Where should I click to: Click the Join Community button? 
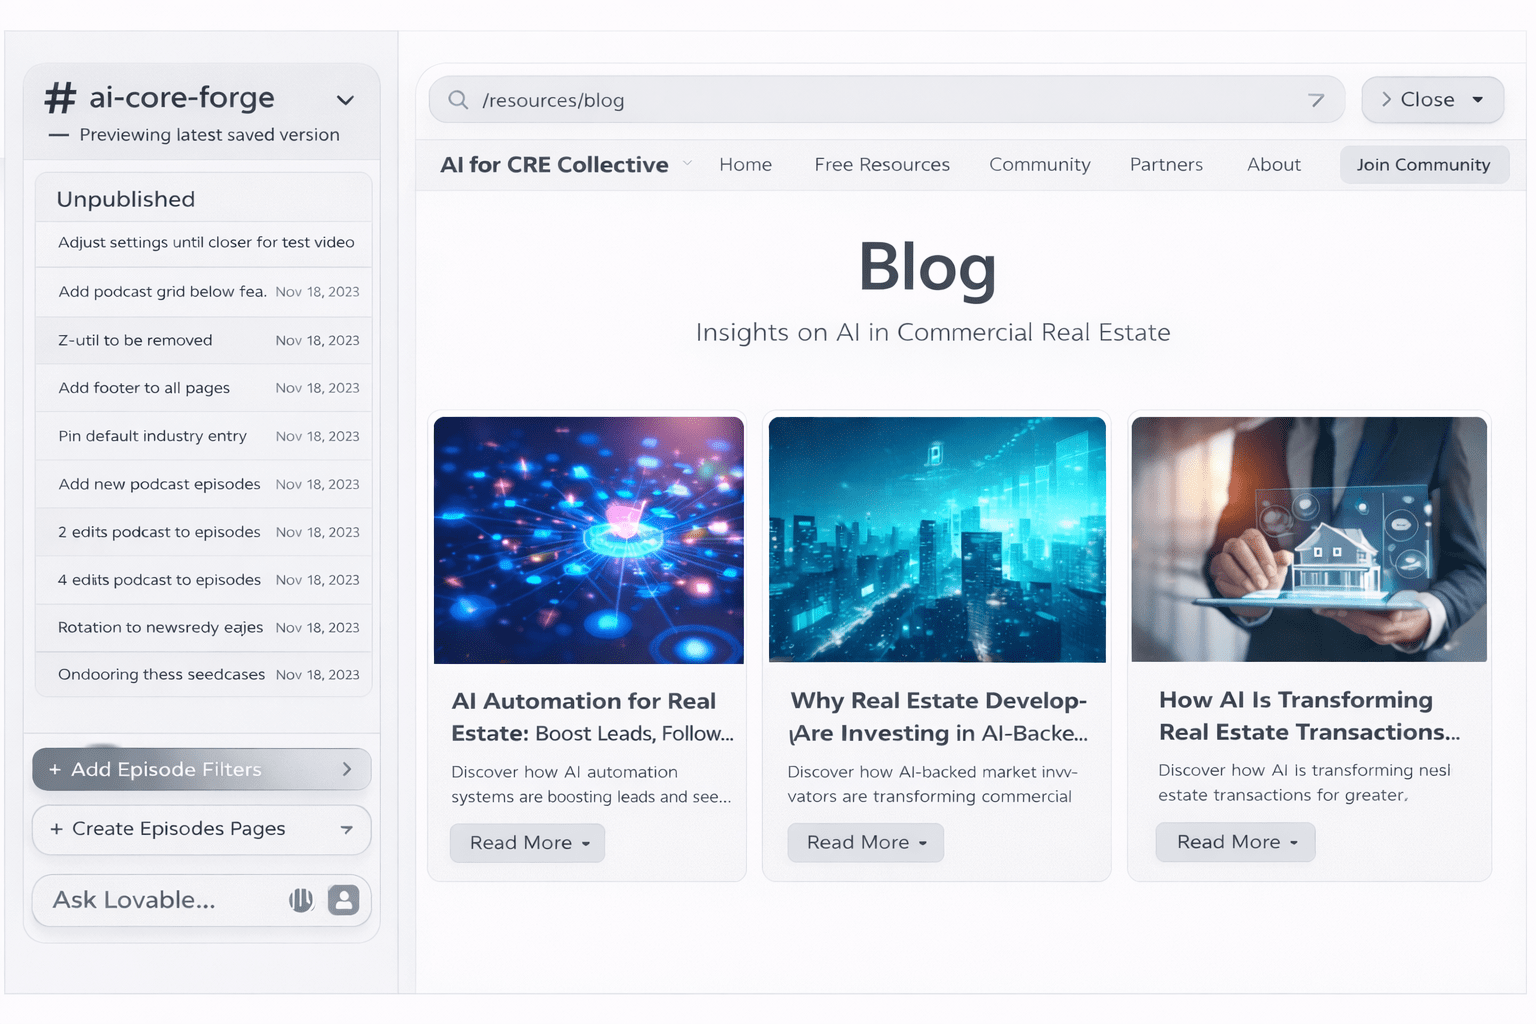tap(1424, 164)
